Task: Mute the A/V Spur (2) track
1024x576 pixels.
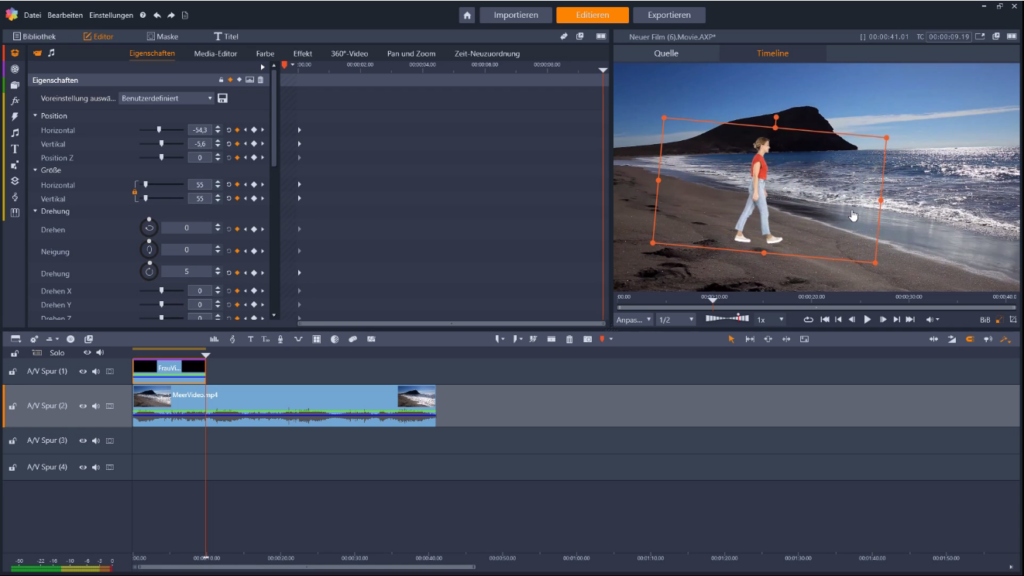Action: (96, 406)
